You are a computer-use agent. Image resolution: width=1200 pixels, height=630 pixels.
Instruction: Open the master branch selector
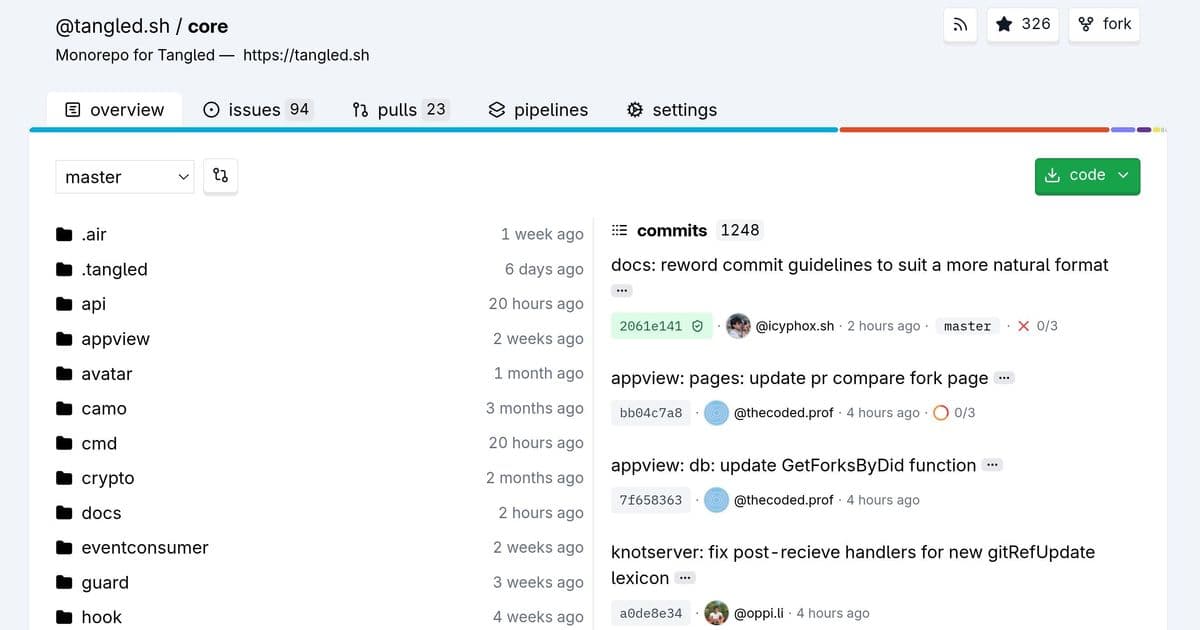pyautogui.click(x=124, y=176)
